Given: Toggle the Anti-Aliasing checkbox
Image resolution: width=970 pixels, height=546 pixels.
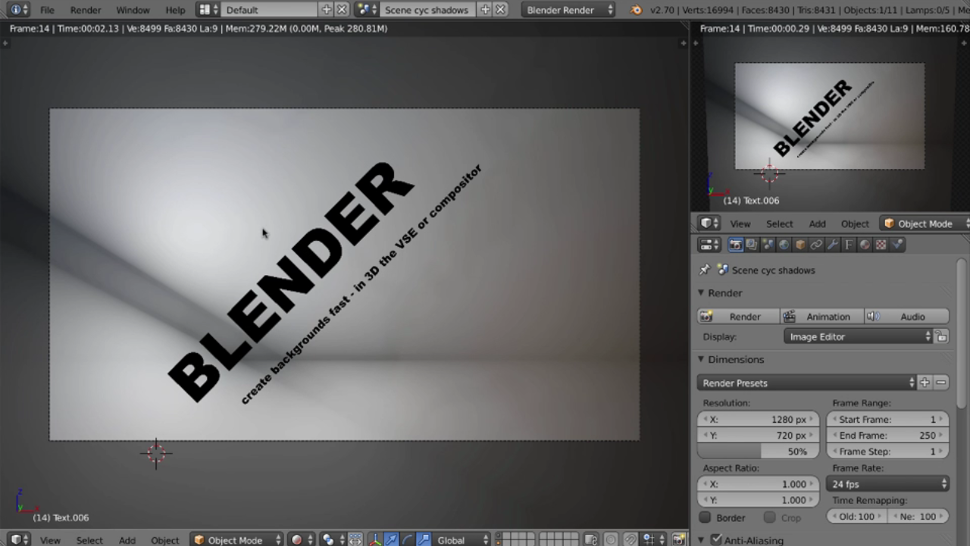Looking at the screenshot, I should point(716,540).
